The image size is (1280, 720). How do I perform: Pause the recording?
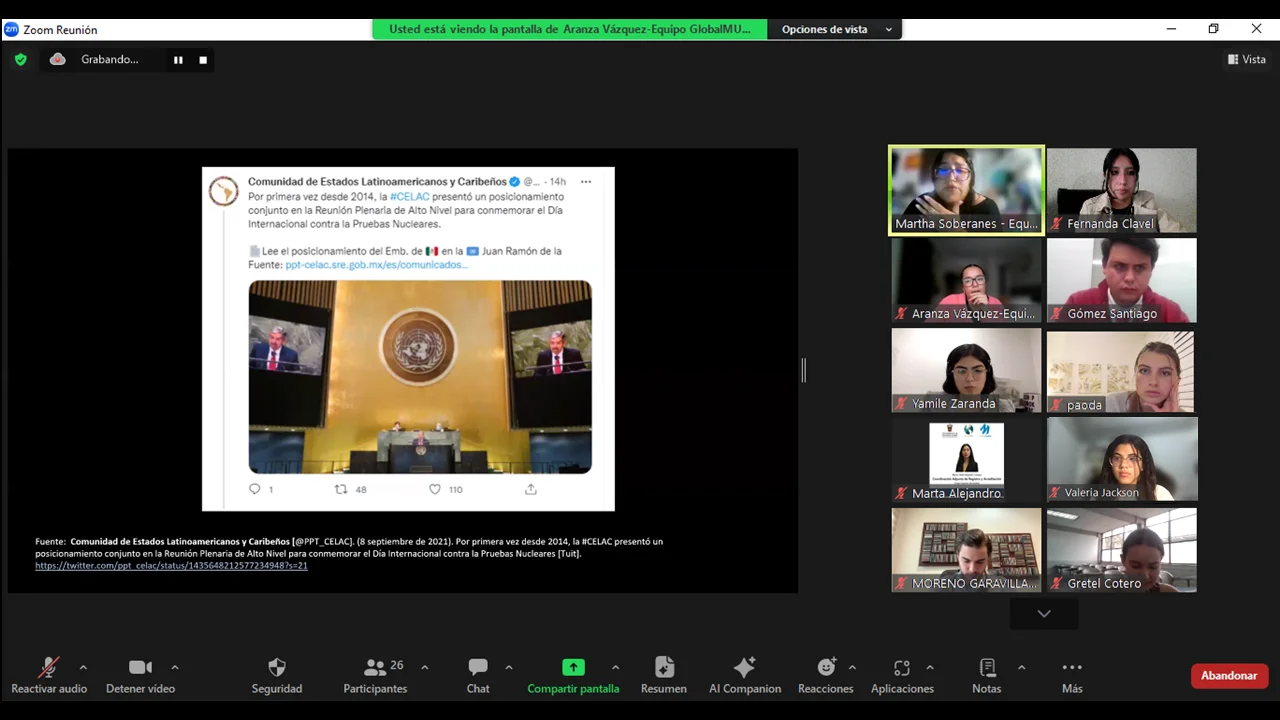click(x=178, y=60)
